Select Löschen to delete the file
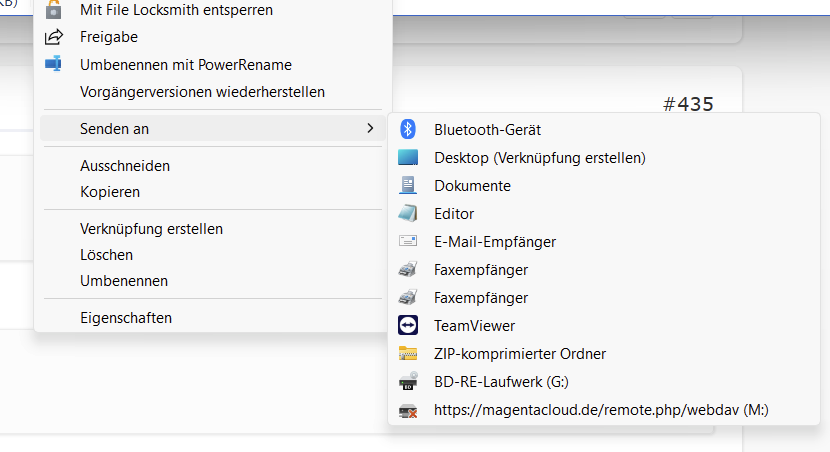 tap(106, 255)
